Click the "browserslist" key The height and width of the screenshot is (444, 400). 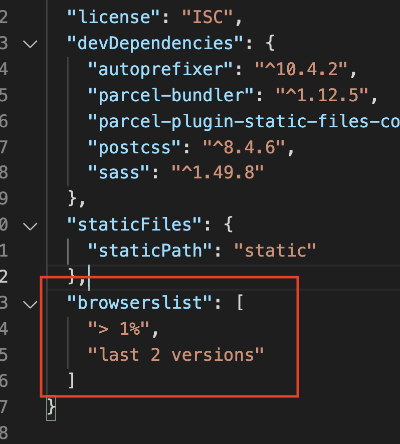point(139,303)
